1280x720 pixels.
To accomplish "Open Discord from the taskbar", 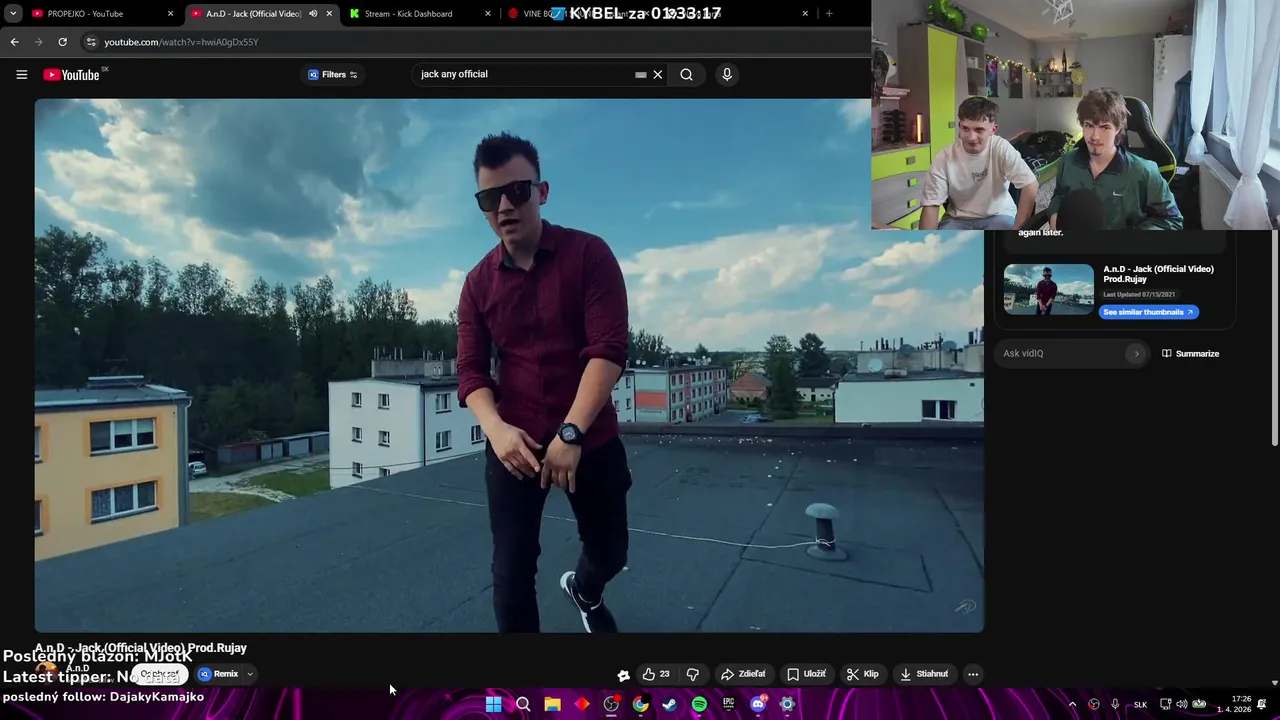I will click(758, 704).
